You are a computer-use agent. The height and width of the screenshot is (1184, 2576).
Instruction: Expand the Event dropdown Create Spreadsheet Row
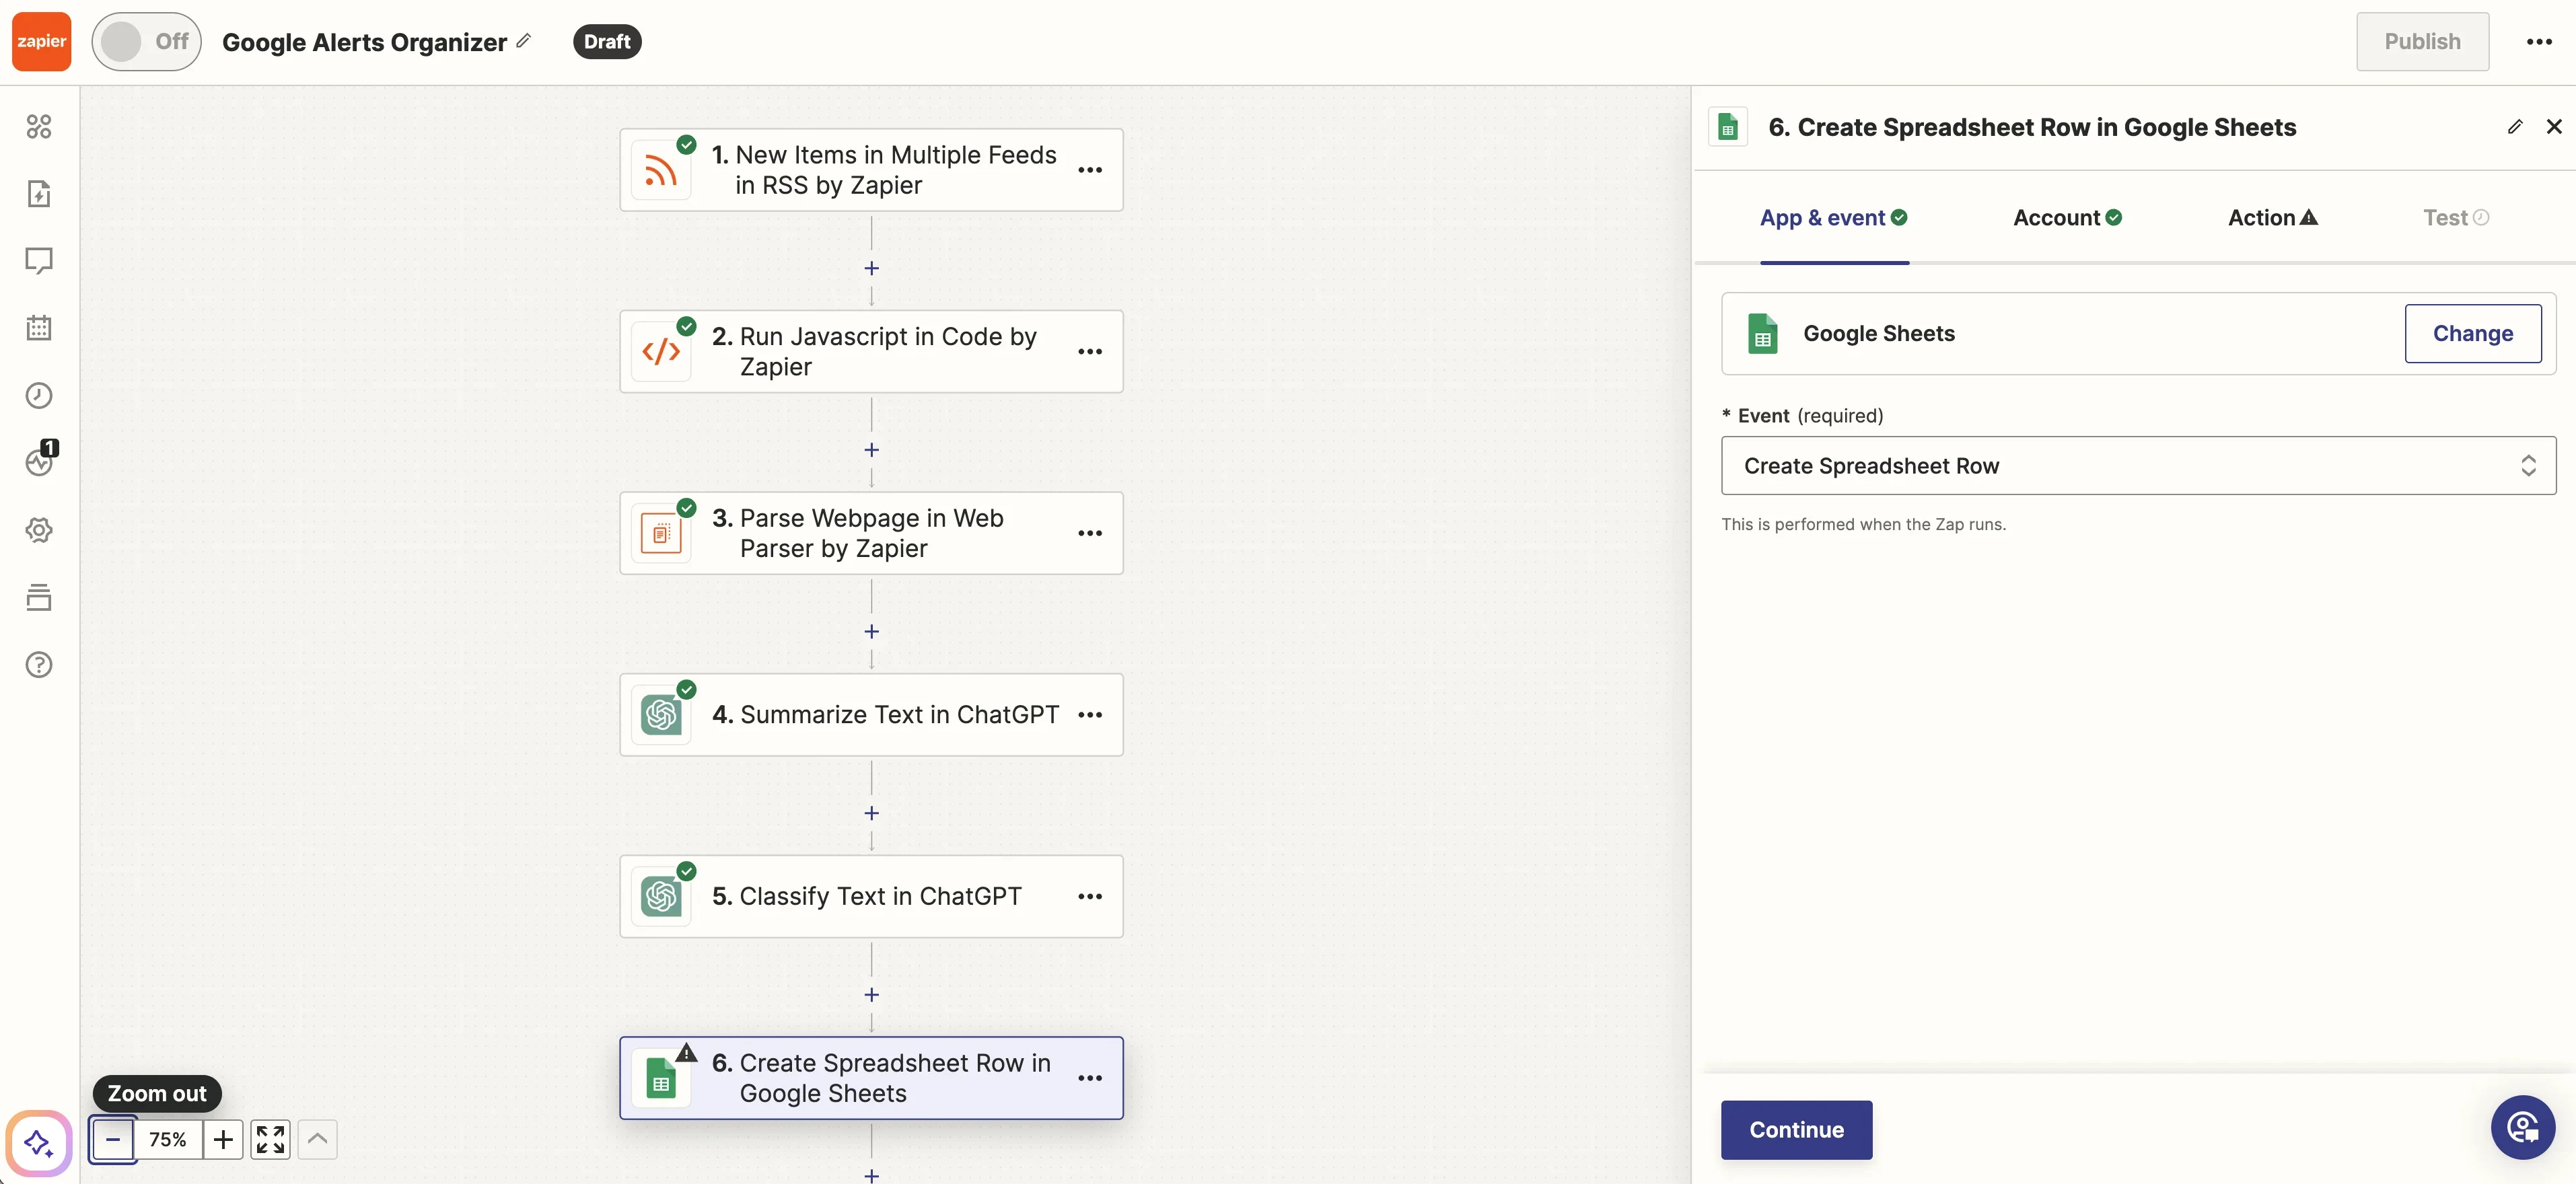2138,465
